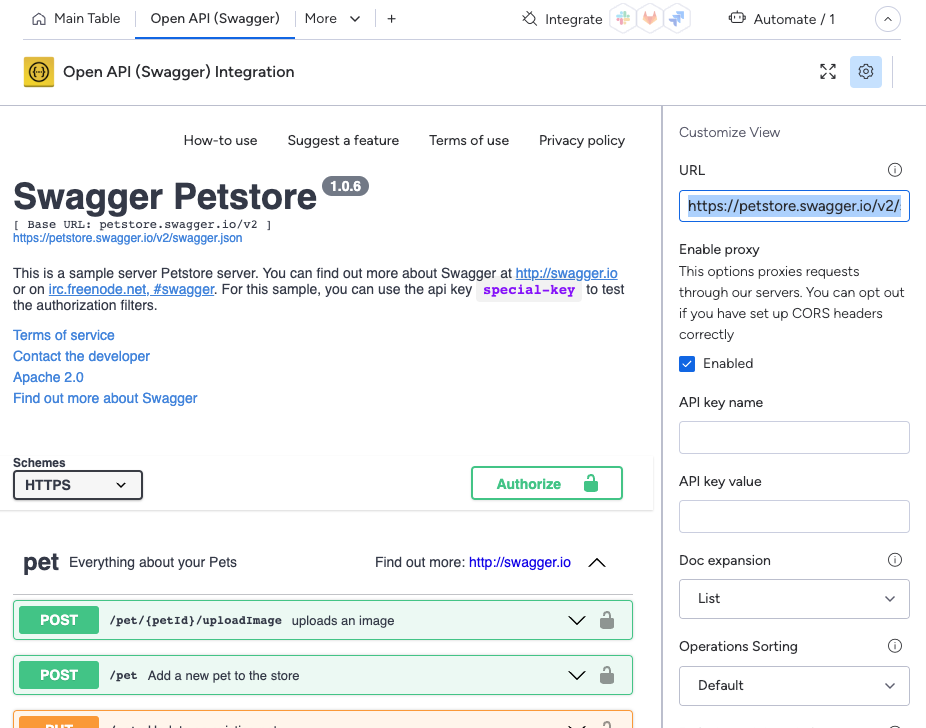Click the Integrate plug icon
Image resolution: width=926 pixels, height=728 pixels.
(x=530, y=19)
